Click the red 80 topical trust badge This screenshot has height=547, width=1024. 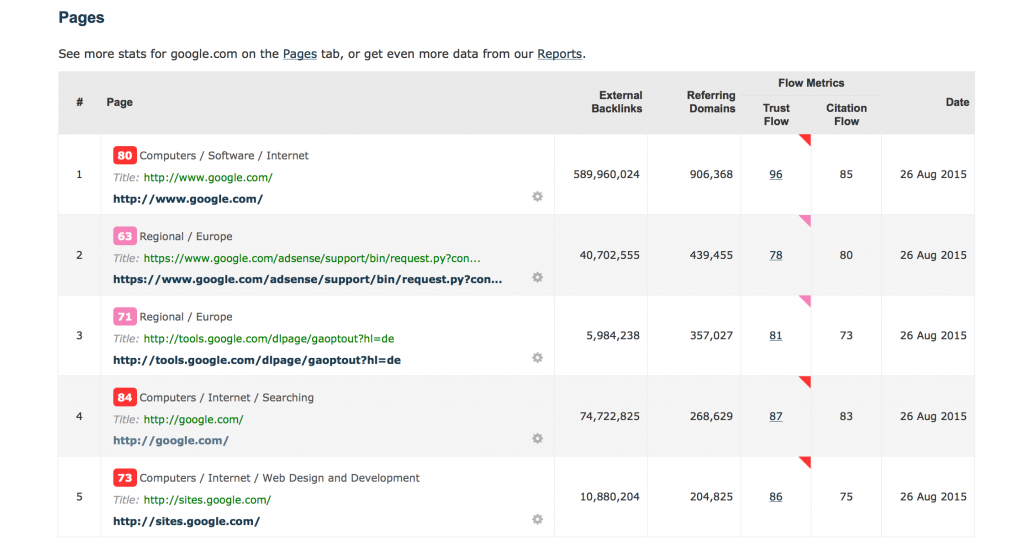(125, 155)
